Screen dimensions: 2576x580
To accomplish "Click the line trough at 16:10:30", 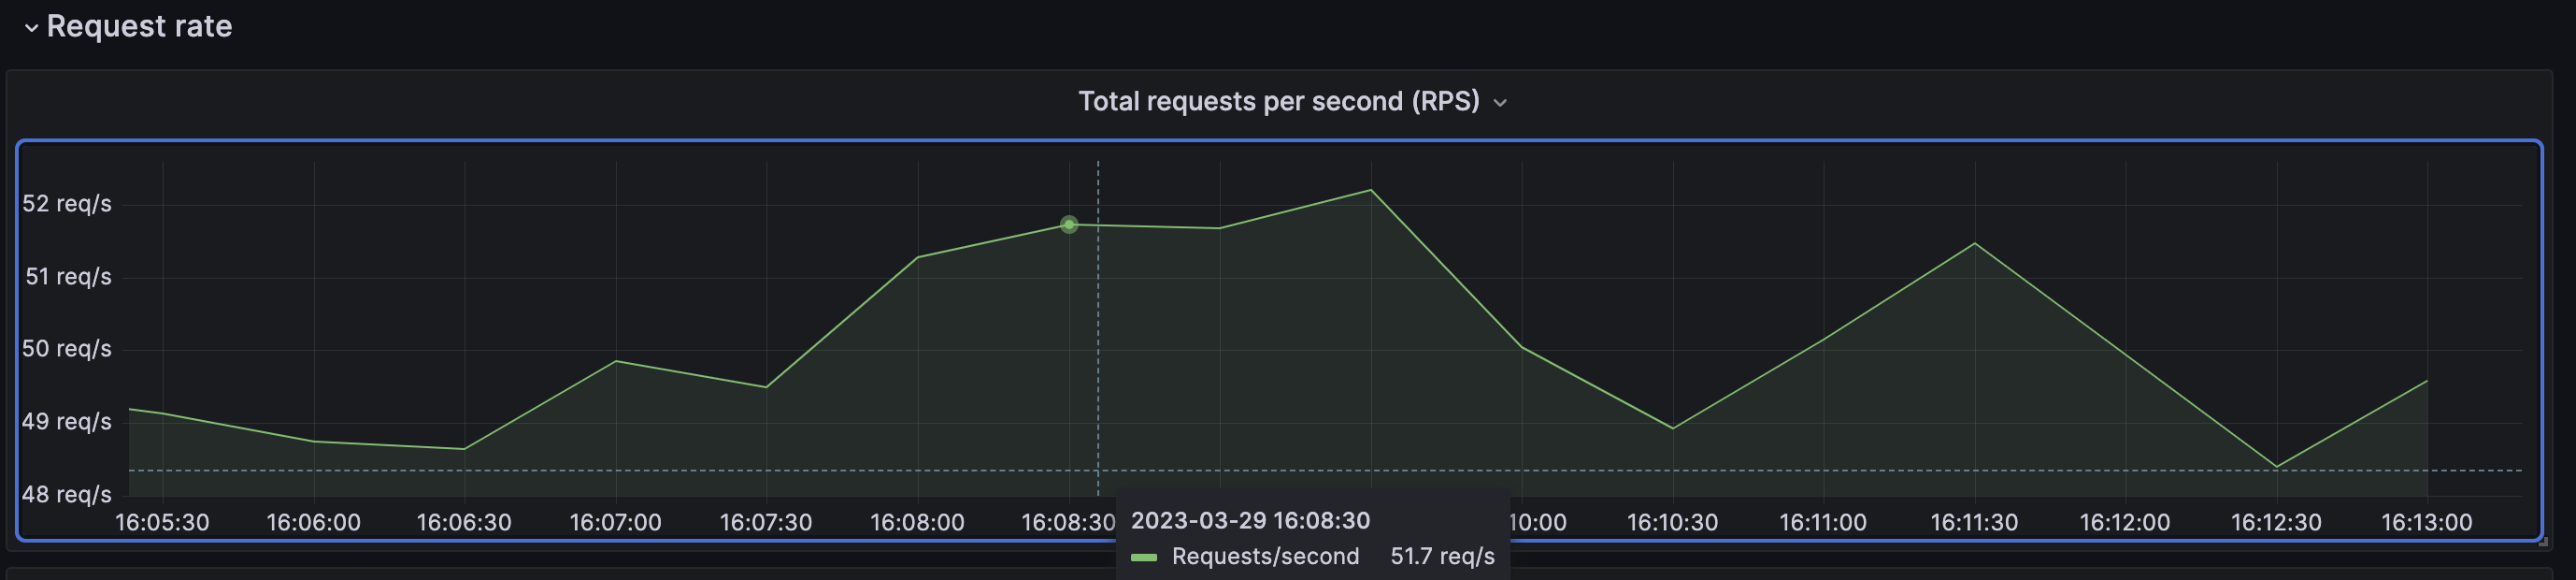I will (1673, 428).
